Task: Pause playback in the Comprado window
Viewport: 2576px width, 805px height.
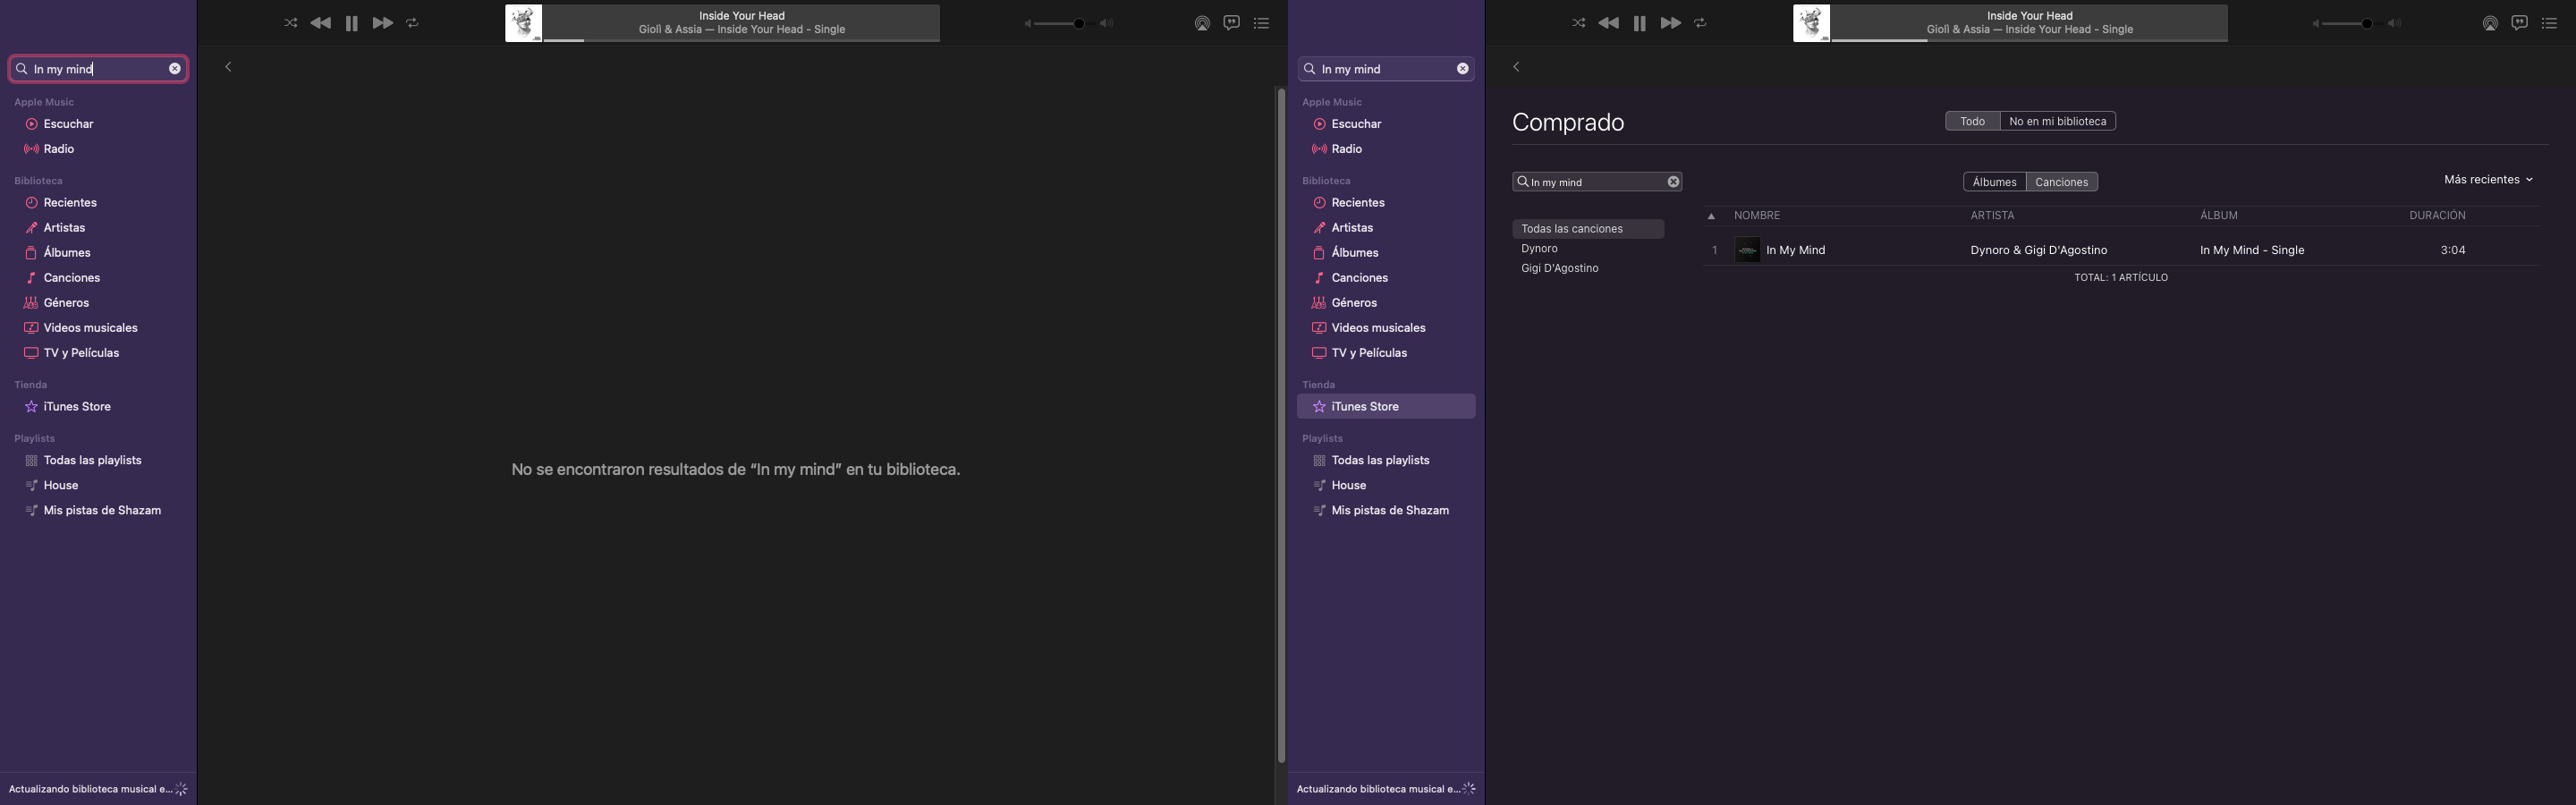Action: 1640,23
